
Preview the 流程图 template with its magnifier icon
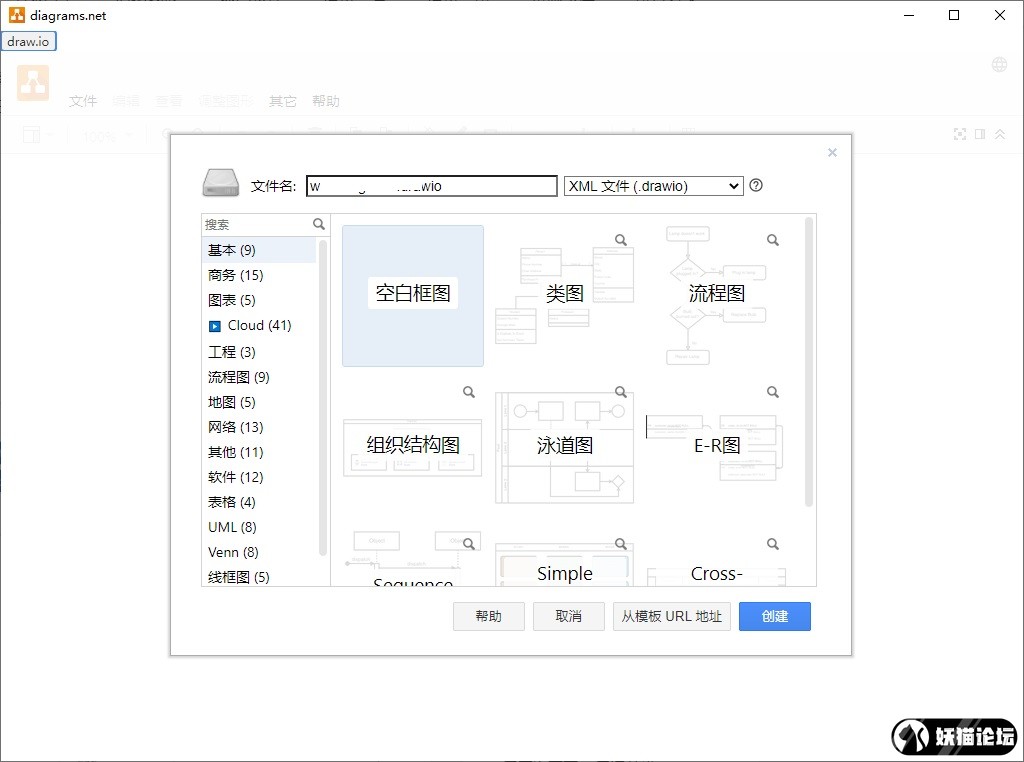point(773,240)
